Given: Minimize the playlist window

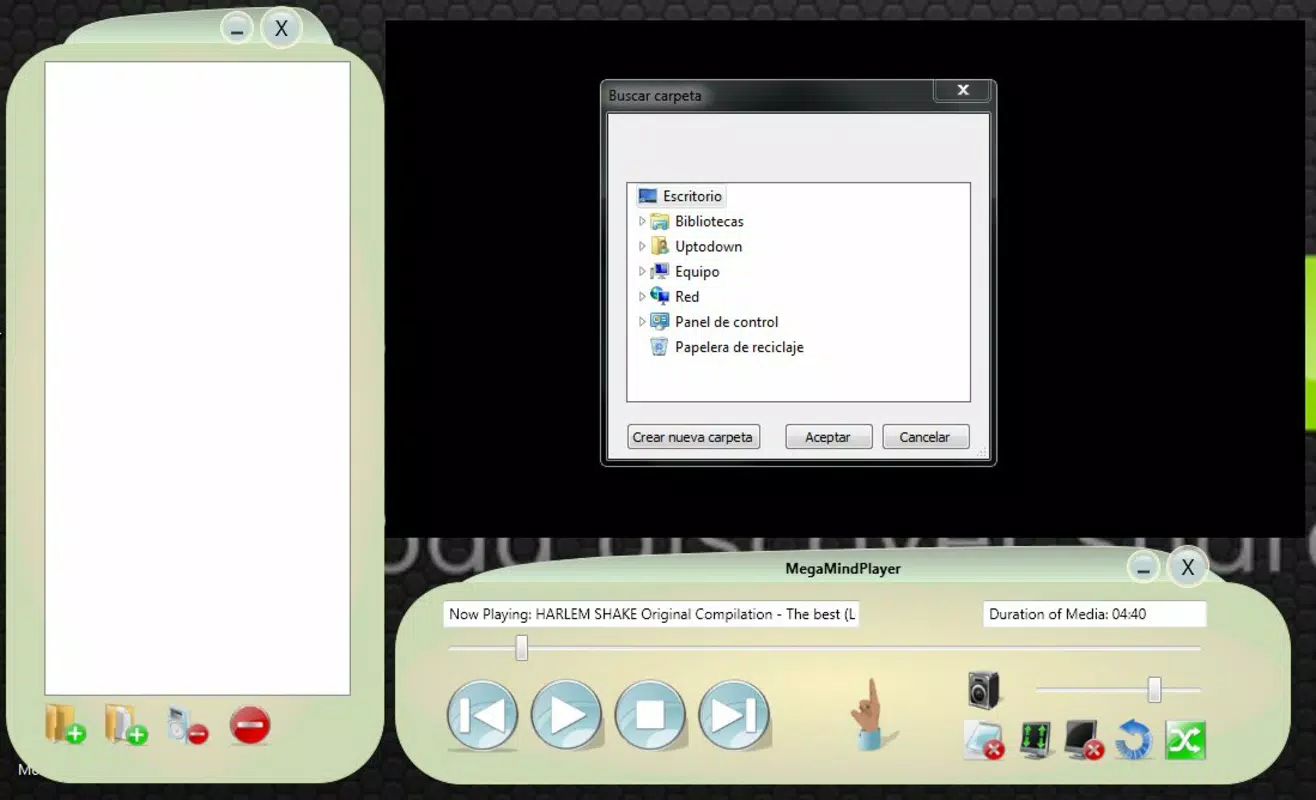Looking at the screenshot, I should [237, 29].
